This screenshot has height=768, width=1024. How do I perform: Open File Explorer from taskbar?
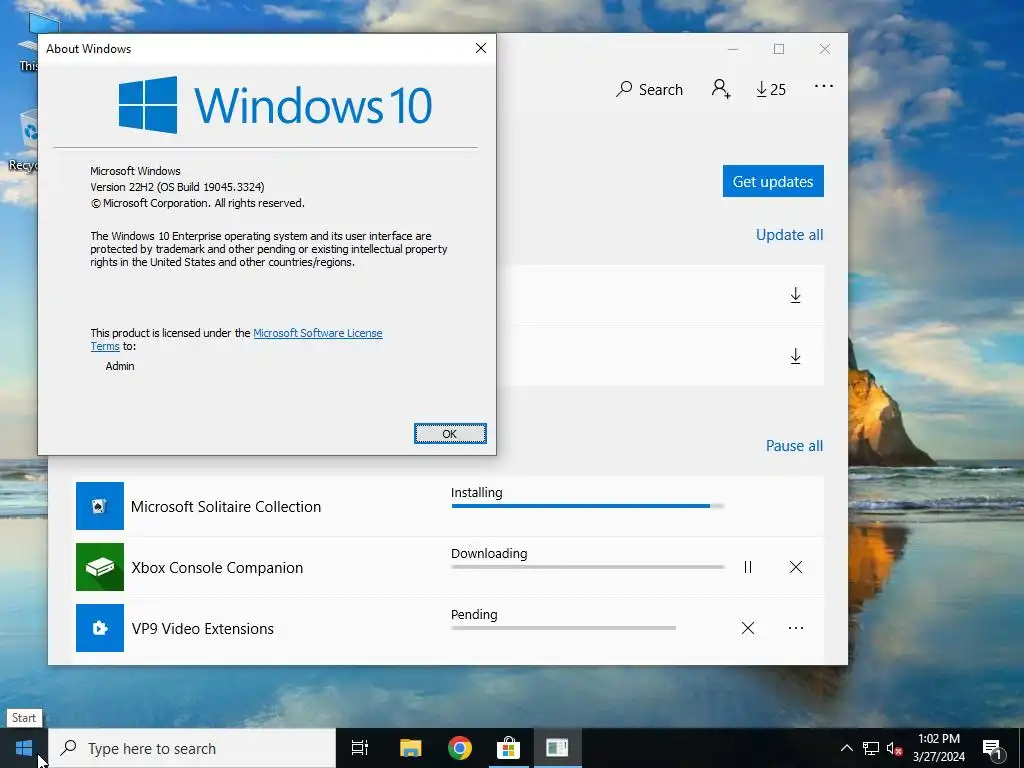[411, 748]
